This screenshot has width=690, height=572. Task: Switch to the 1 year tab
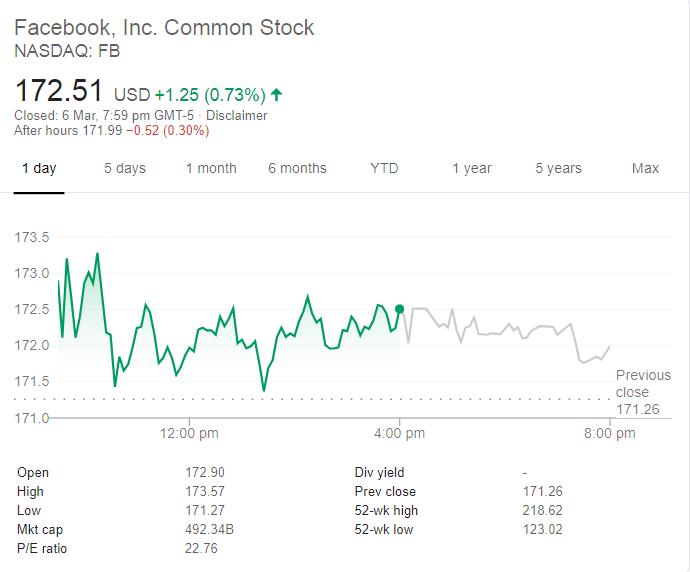(x=471, y=168)
